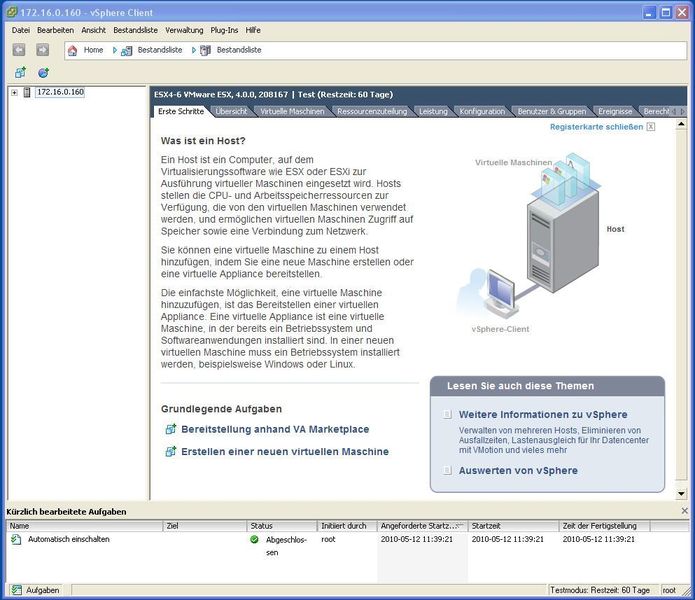Open Weitere Informationen zu vSphere link

tap(543, 414)
